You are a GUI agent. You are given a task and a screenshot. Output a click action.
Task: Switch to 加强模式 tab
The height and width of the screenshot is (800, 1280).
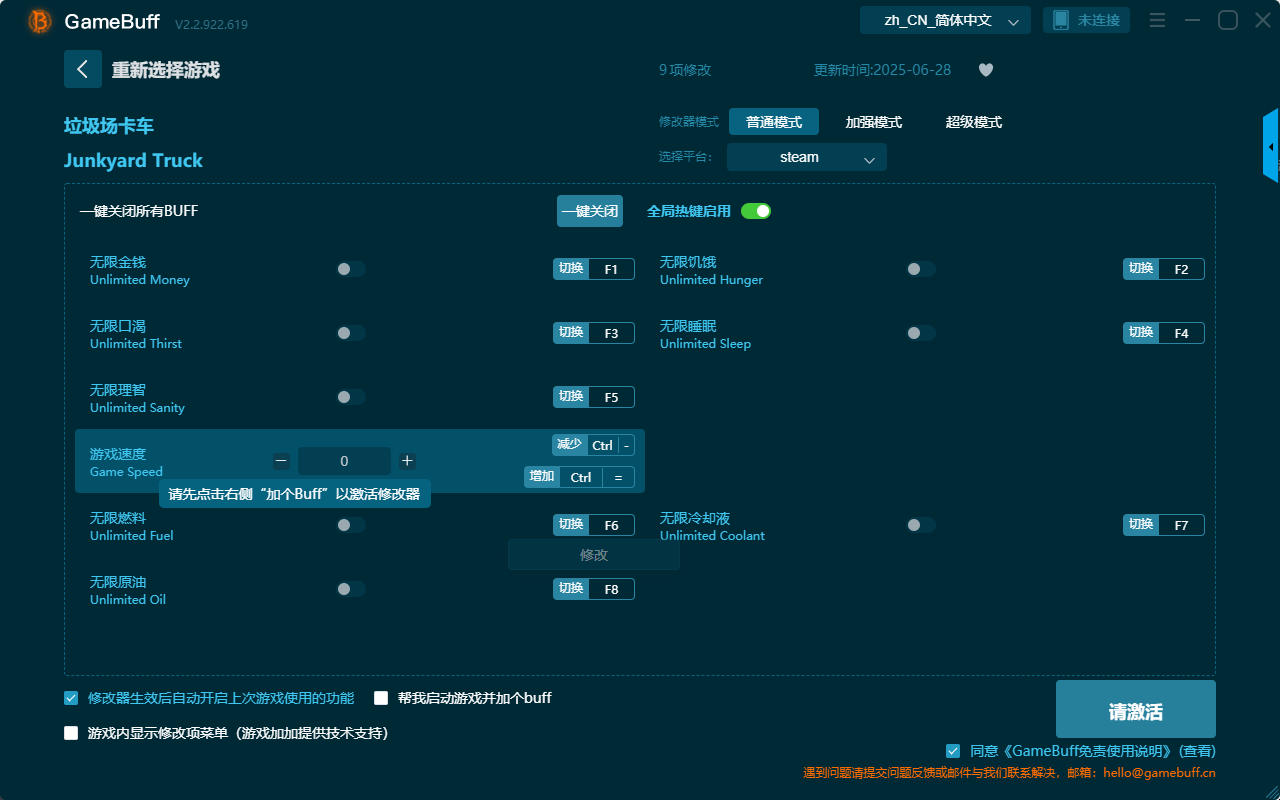point(876,122)
